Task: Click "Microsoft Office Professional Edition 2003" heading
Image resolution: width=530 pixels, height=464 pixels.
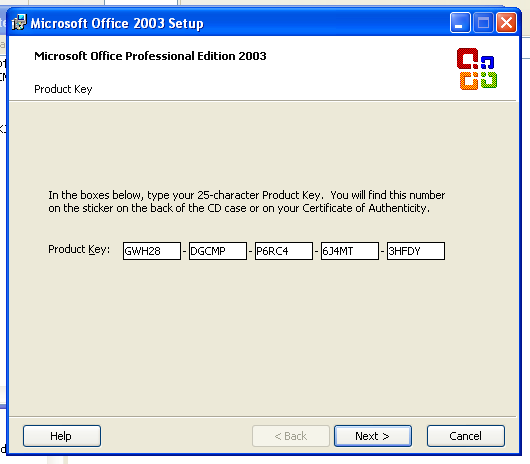Action: click(150, 56)
